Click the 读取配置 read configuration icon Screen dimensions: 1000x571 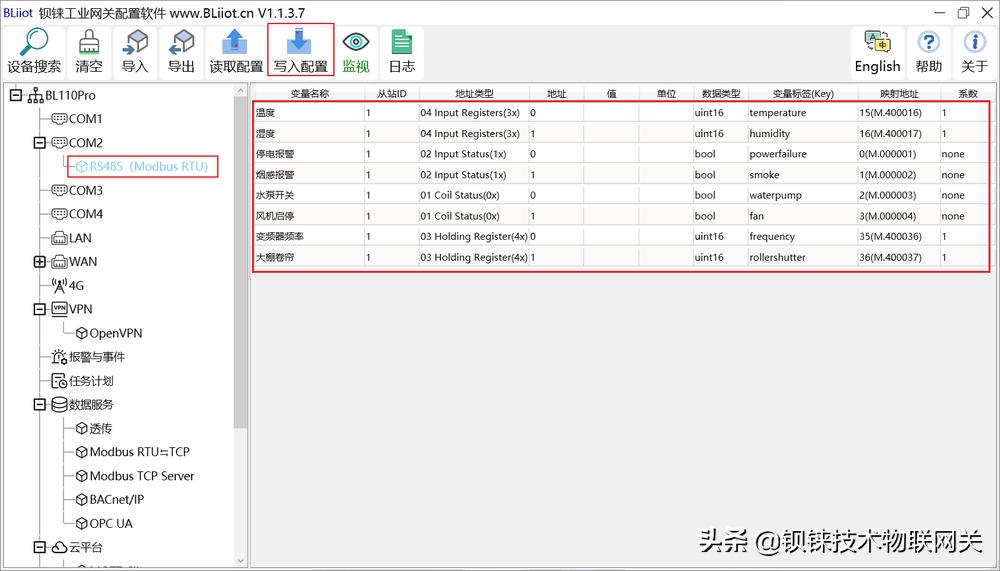[236, 43]
